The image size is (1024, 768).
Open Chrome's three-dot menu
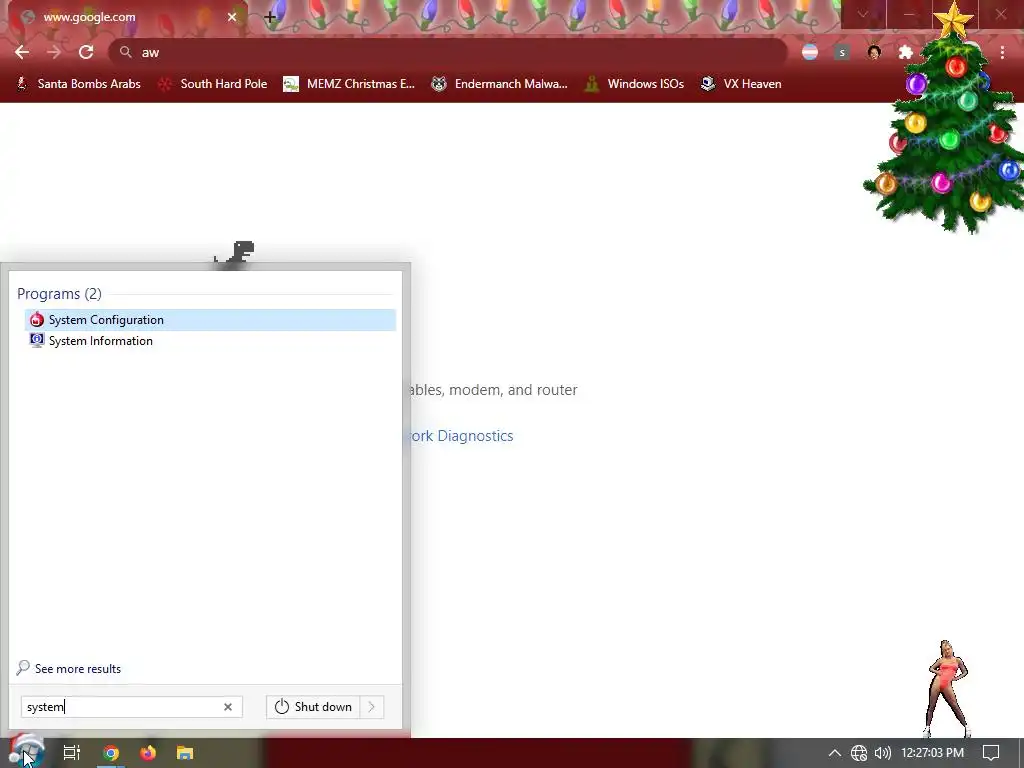click(x=1002, y=52)
